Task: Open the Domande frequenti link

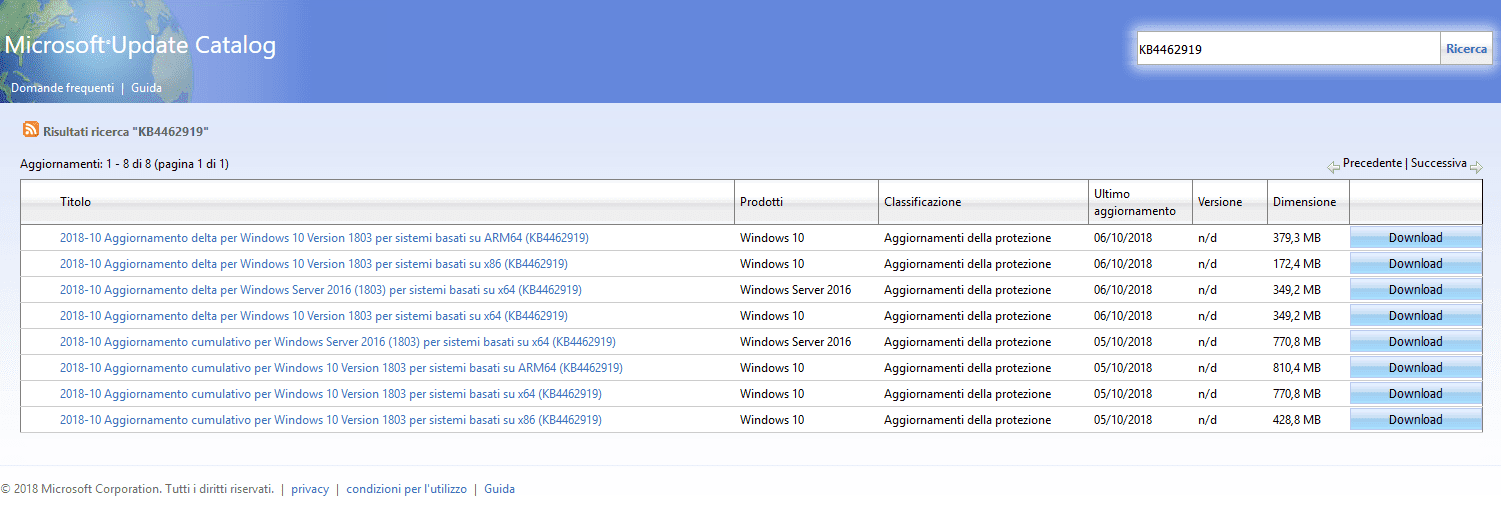Action: tap(62, 88)
